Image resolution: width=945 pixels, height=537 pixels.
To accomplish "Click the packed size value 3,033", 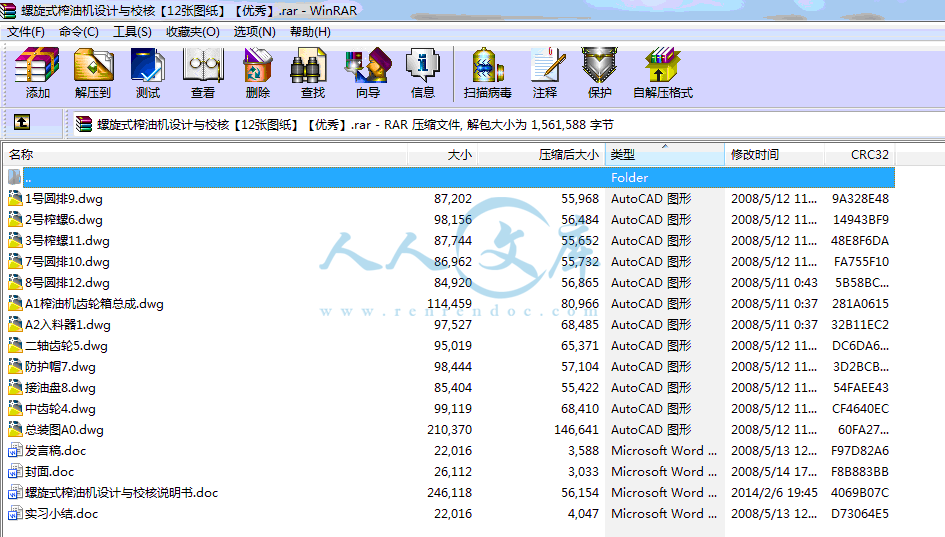I will click(583, 472).
